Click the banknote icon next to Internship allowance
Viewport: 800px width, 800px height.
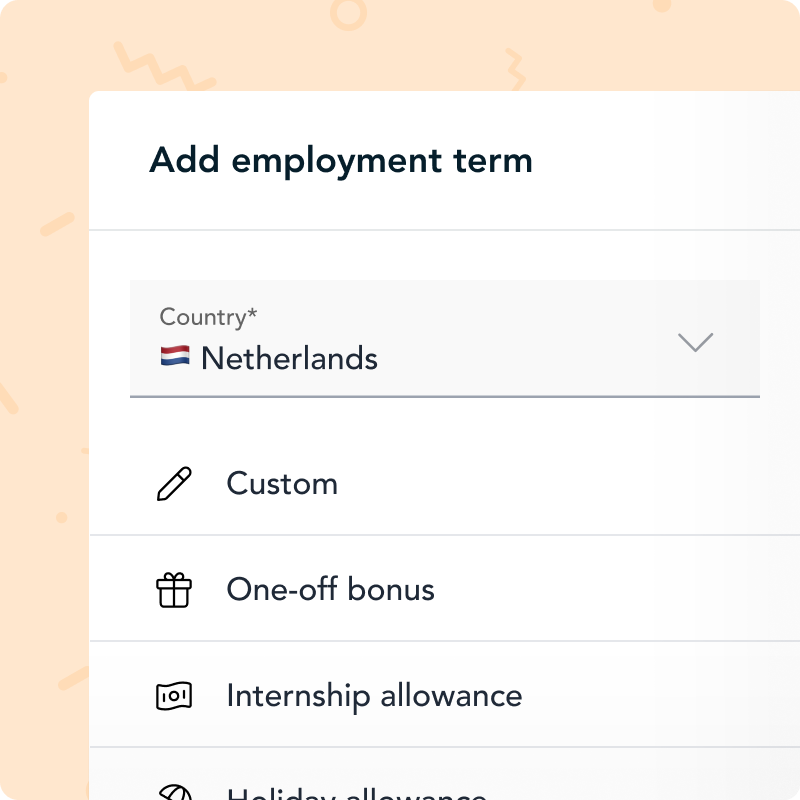pyautogui.click(x=174, y=695)
